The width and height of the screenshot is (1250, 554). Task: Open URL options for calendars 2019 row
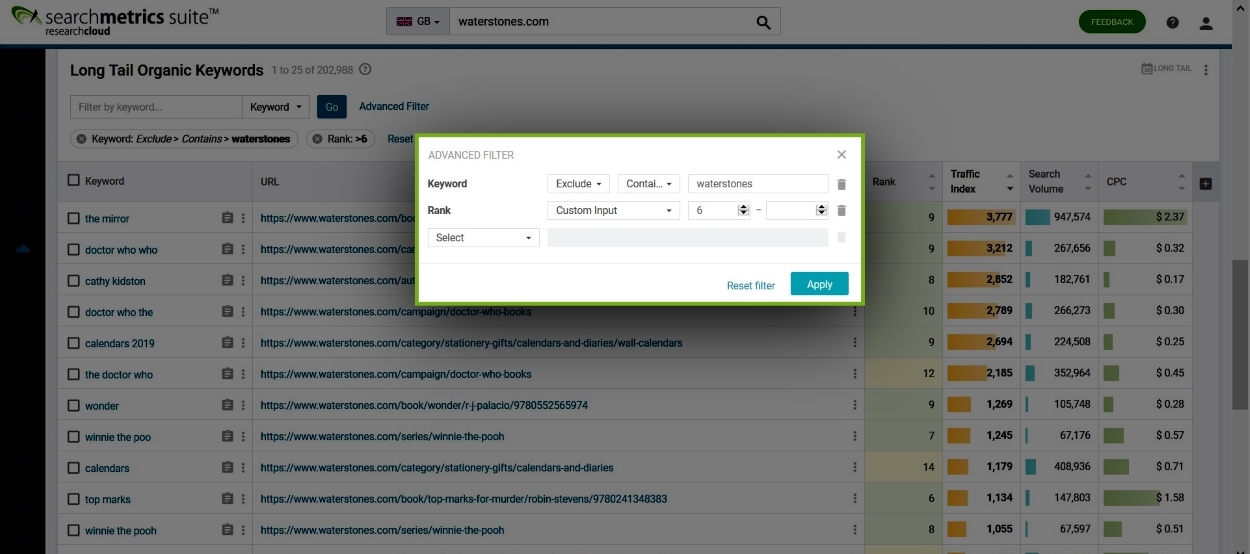[x=855, y=342]
